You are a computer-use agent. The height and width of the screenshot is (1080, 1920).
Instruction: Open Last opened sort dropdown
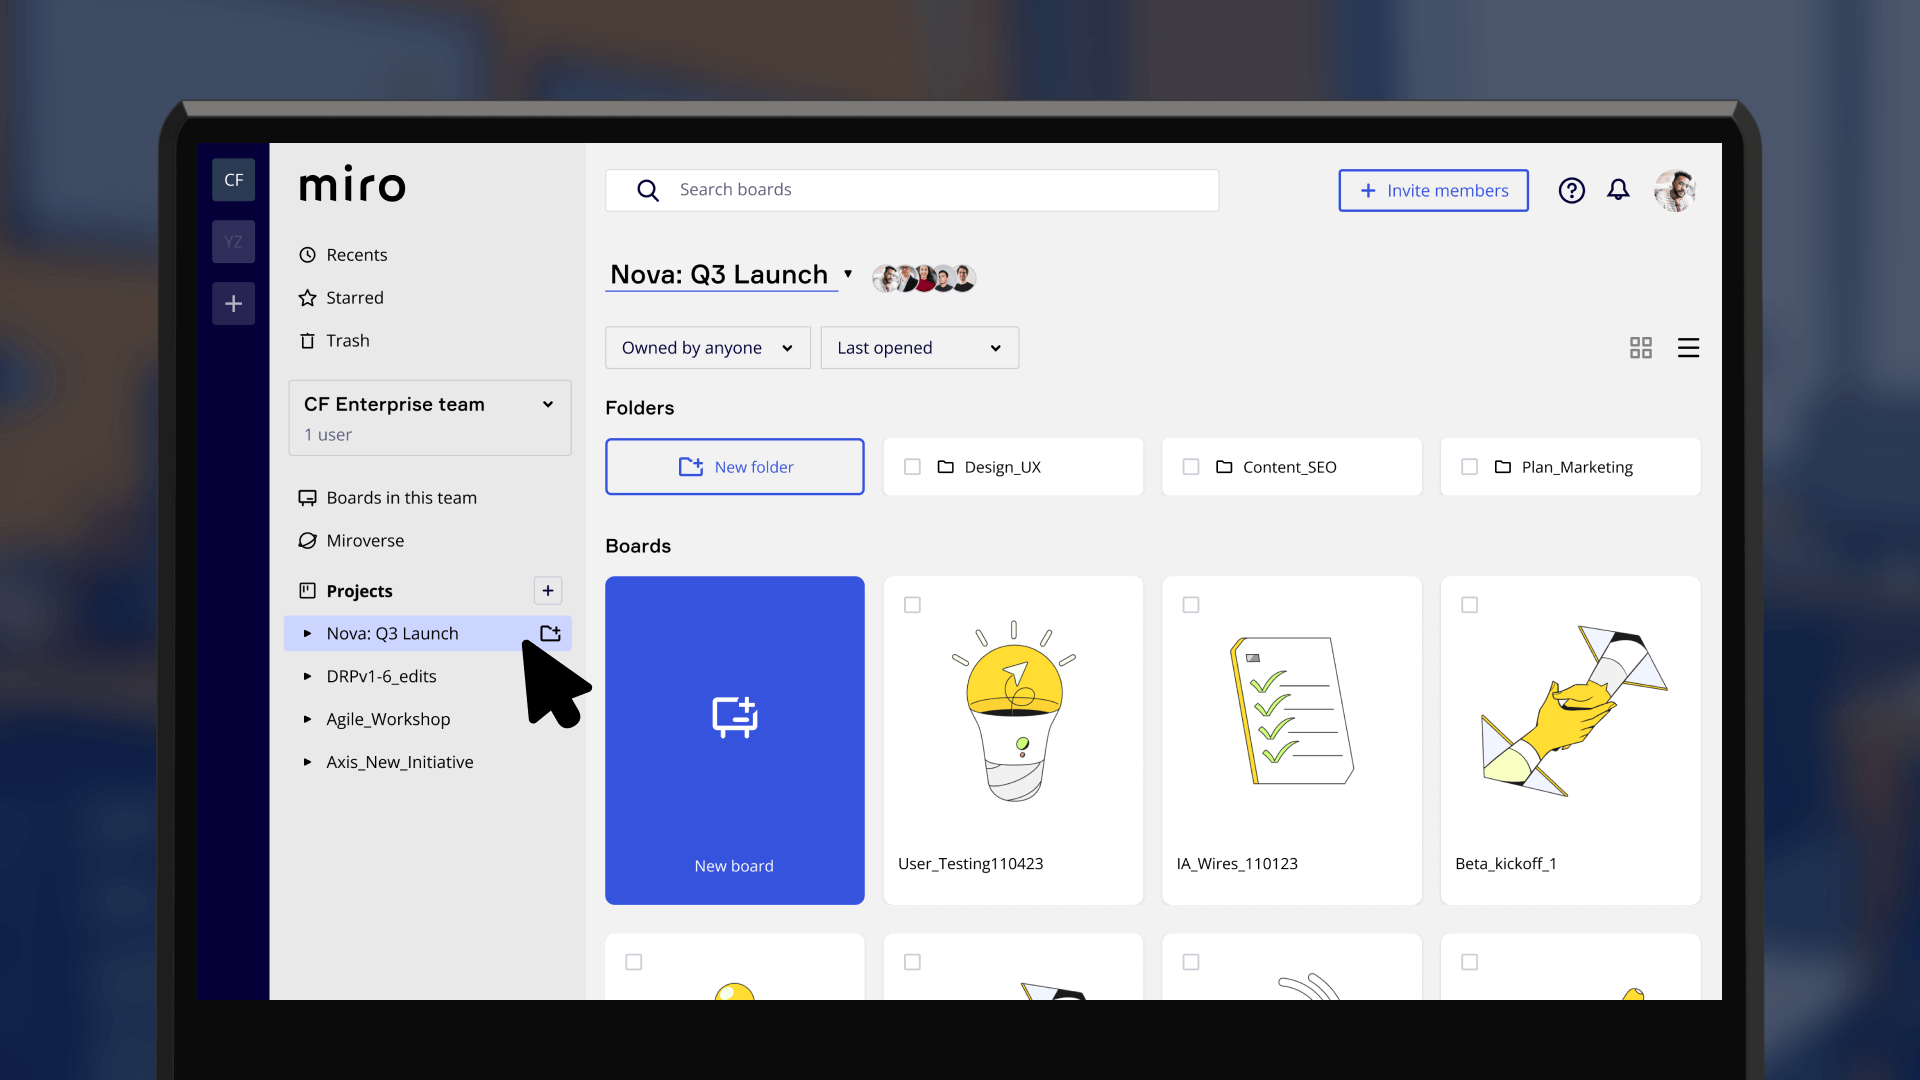pos(919,348)
